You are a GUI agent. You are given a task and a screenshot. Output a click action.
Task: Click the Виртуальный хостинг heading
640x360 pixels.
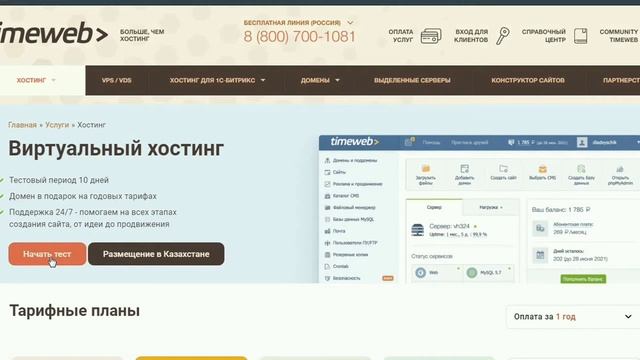point(116,148)
